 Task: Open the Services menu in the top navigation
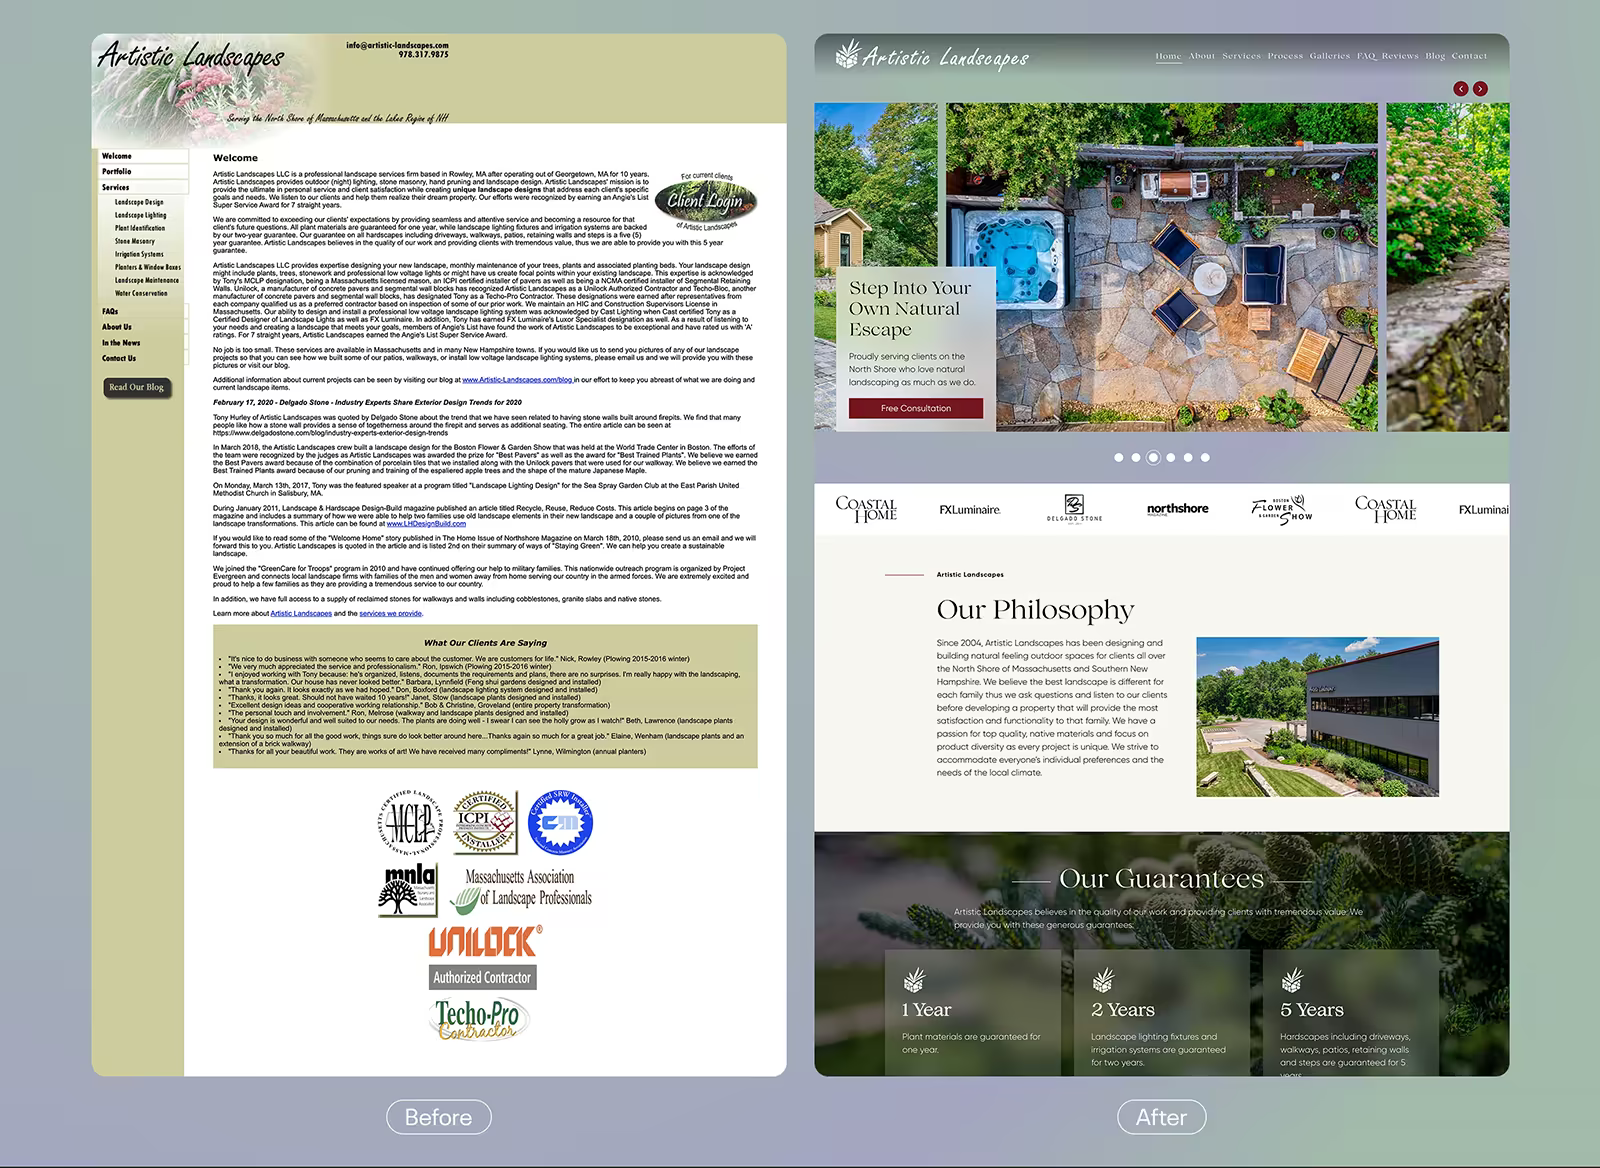coord(1241,56)
